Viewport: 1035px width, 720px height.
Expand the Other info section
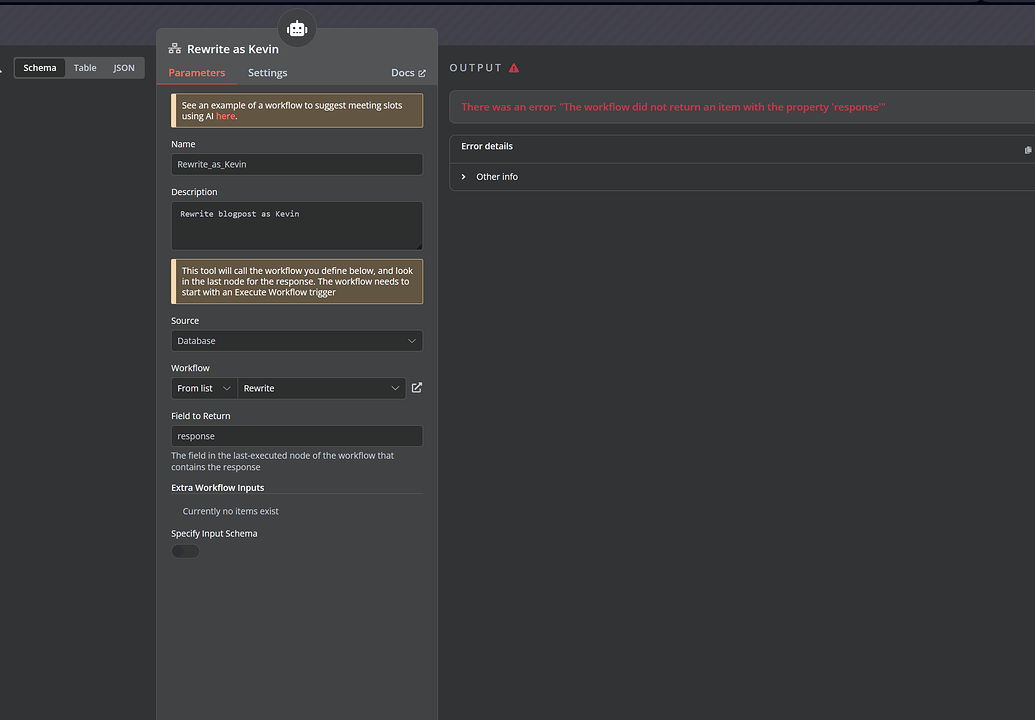click(x=463, y=176)
